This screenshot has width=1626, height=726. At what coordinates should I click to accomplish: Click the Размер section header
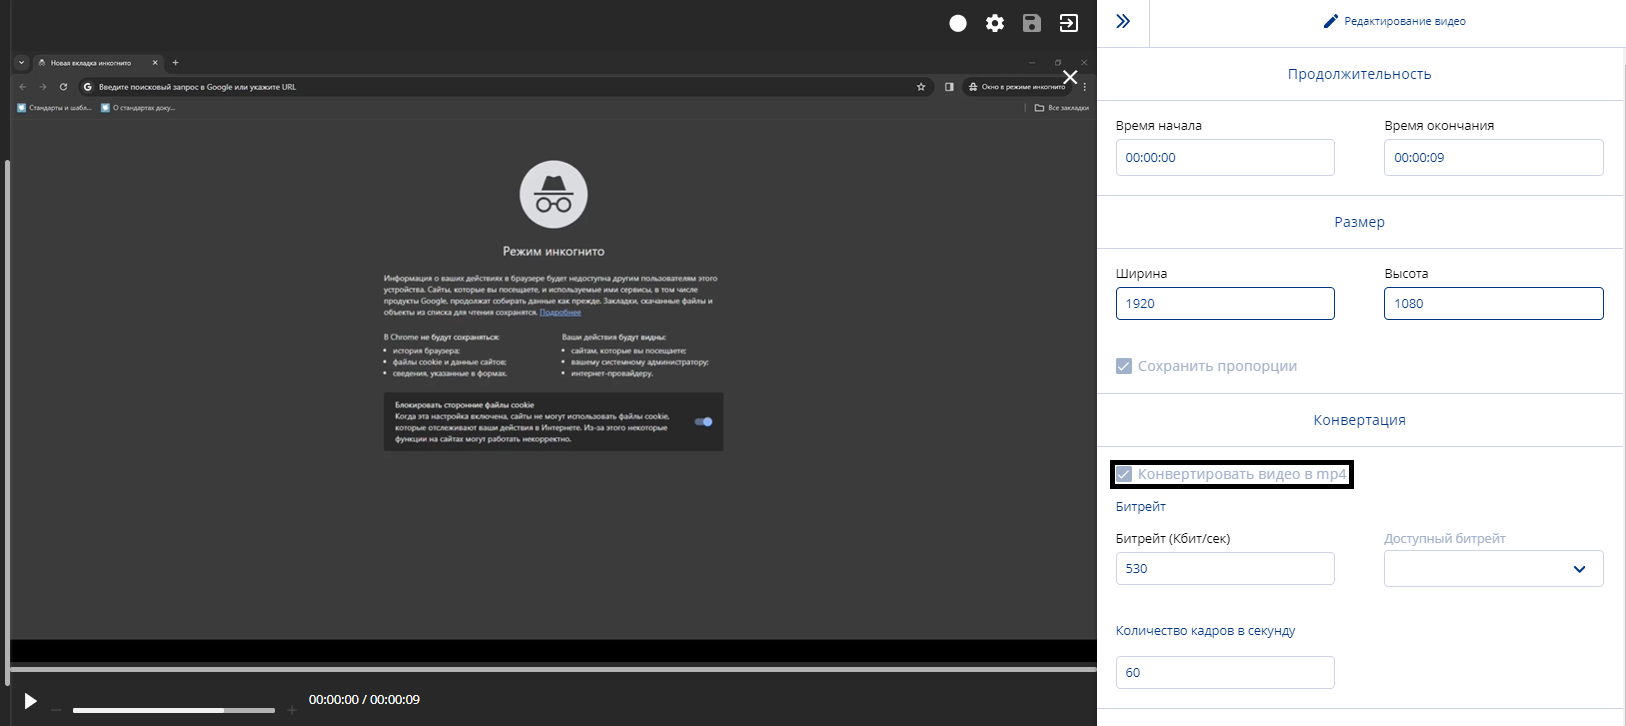[x=1359, y=222]
